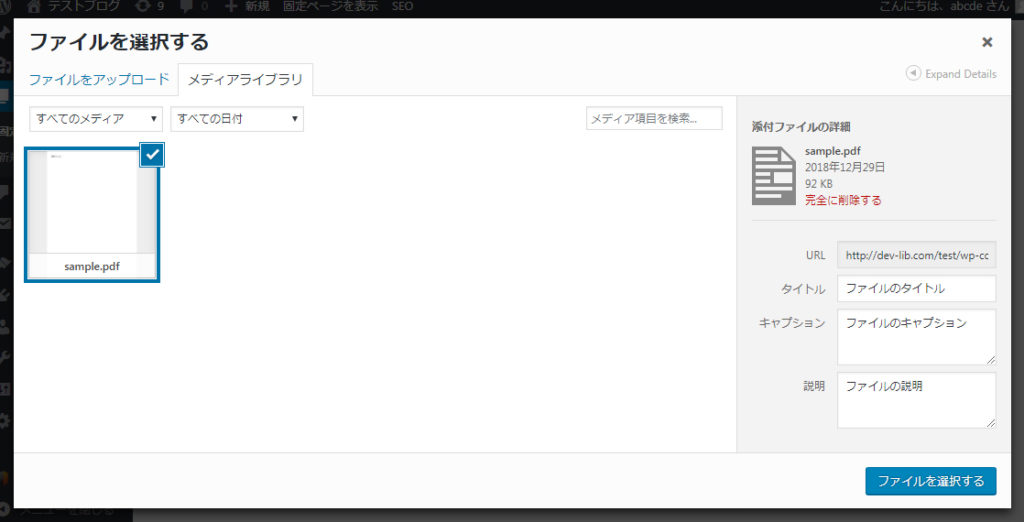Click the plus icon for 新規
The height and width of the screenshot is (522, 1024).
point(232,7)
